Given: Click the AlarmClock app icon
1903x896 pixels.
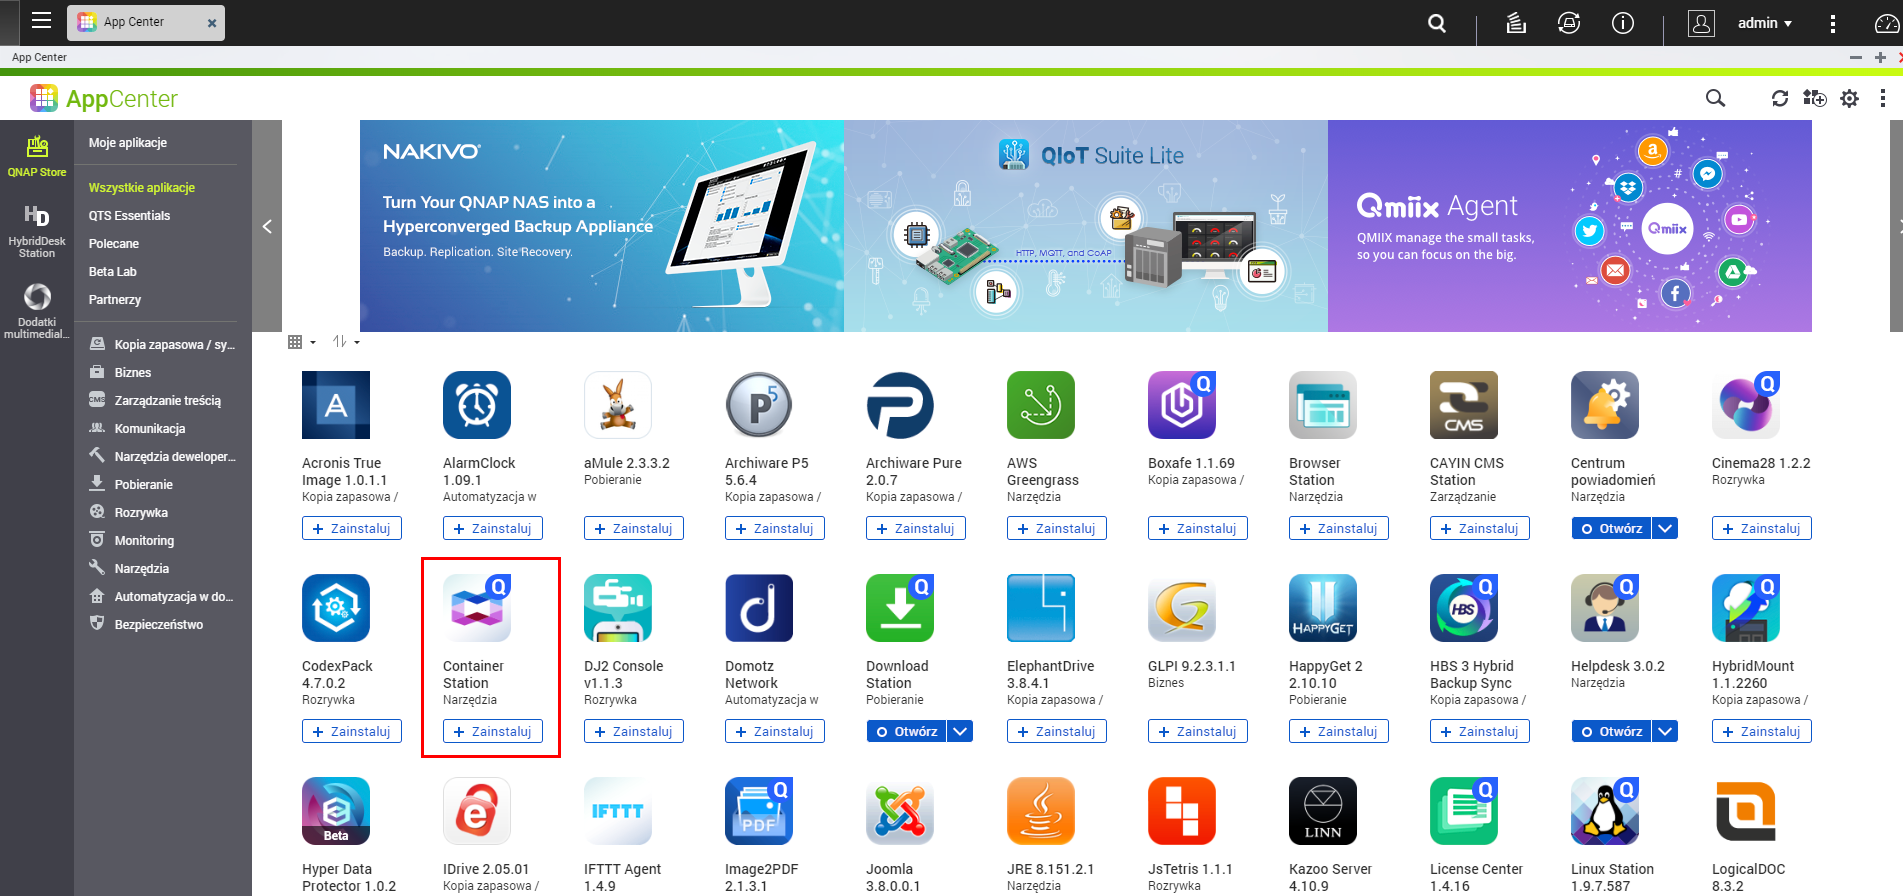Looking at the screenshot, I should 477,405.
